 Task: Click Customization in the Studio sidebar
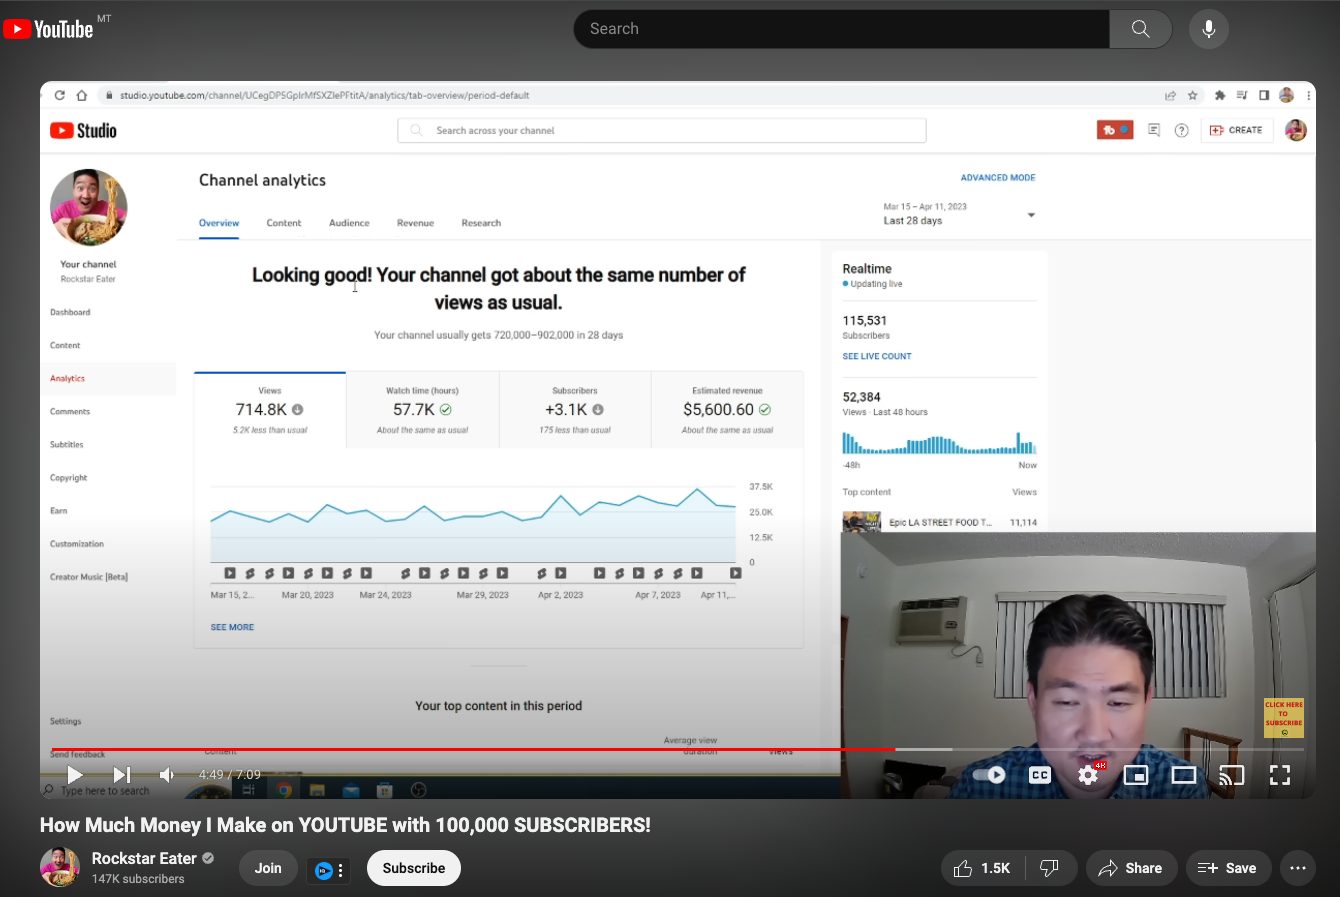coord(77,544)
